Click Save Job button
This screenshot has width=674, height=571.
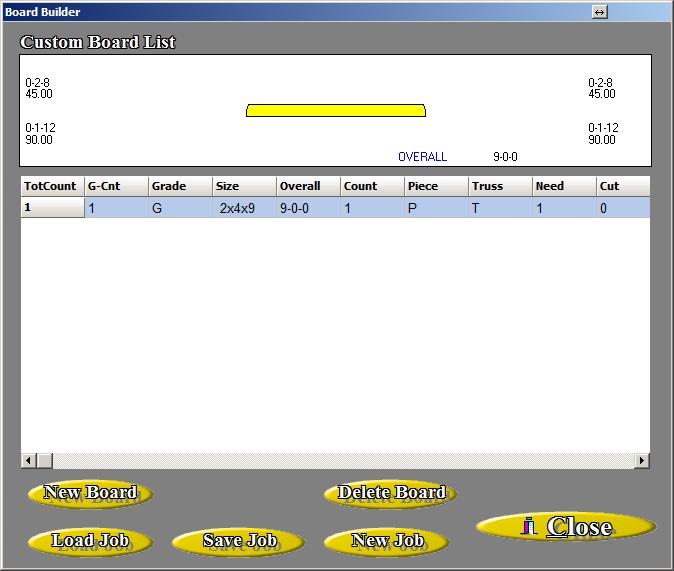(x=239, y=541)
